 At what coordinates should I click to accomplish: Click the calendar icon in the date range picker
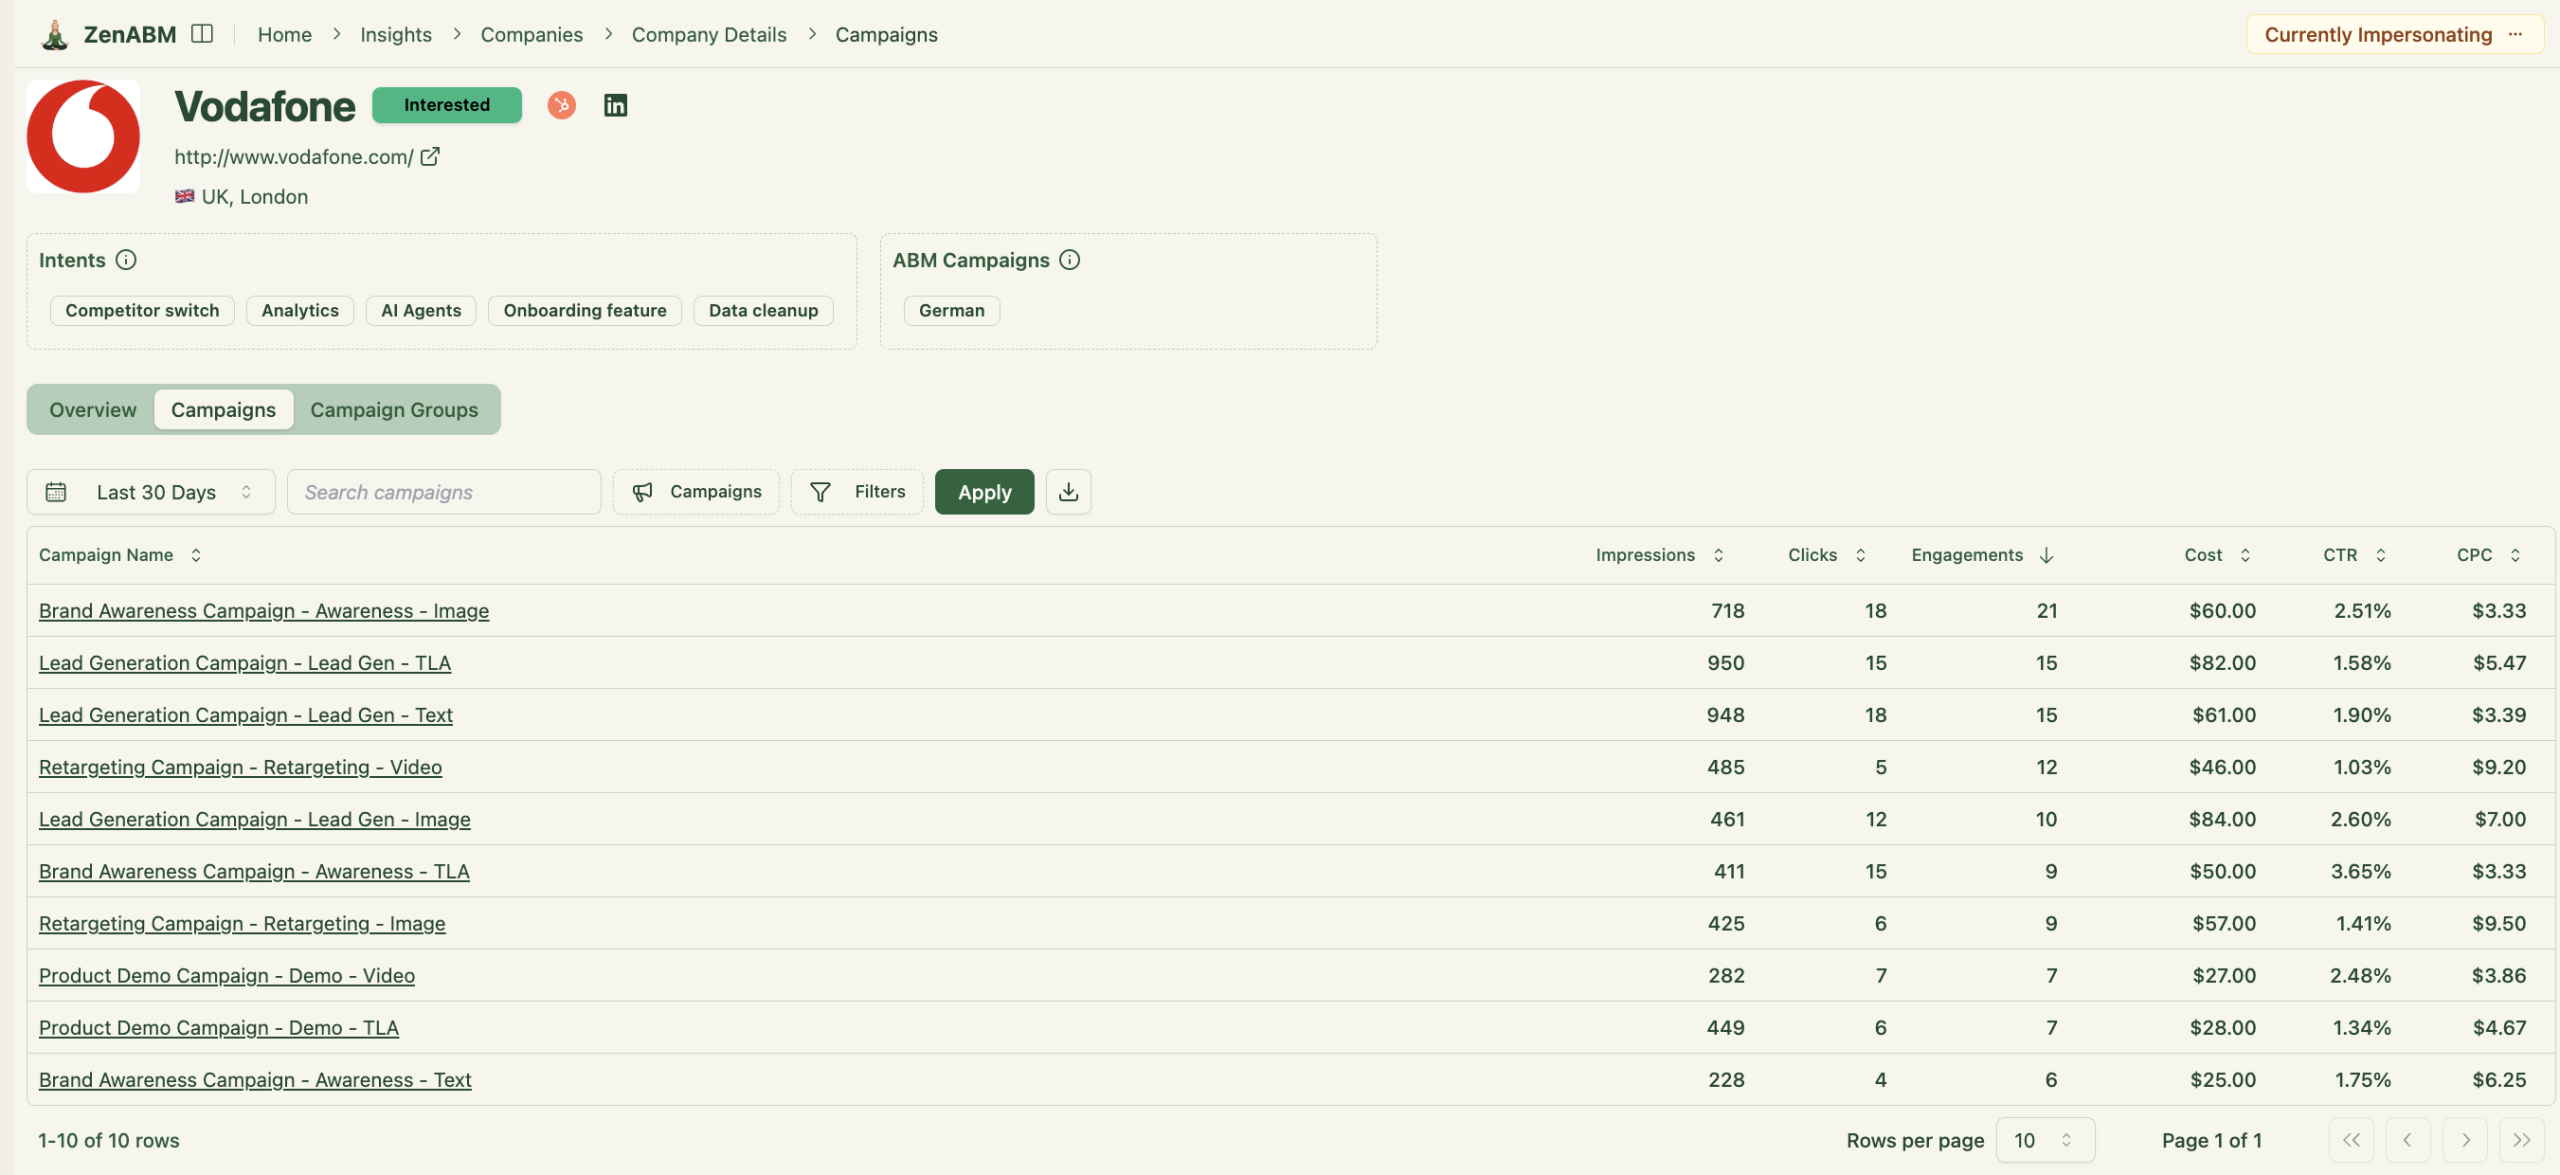(x=56, y=491)
